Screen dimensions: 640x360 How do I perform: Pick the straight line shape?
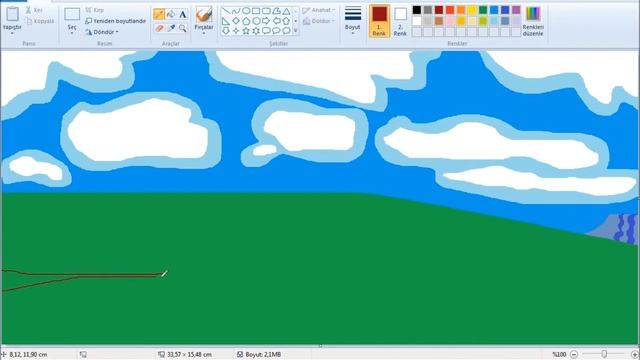[226, 11]
